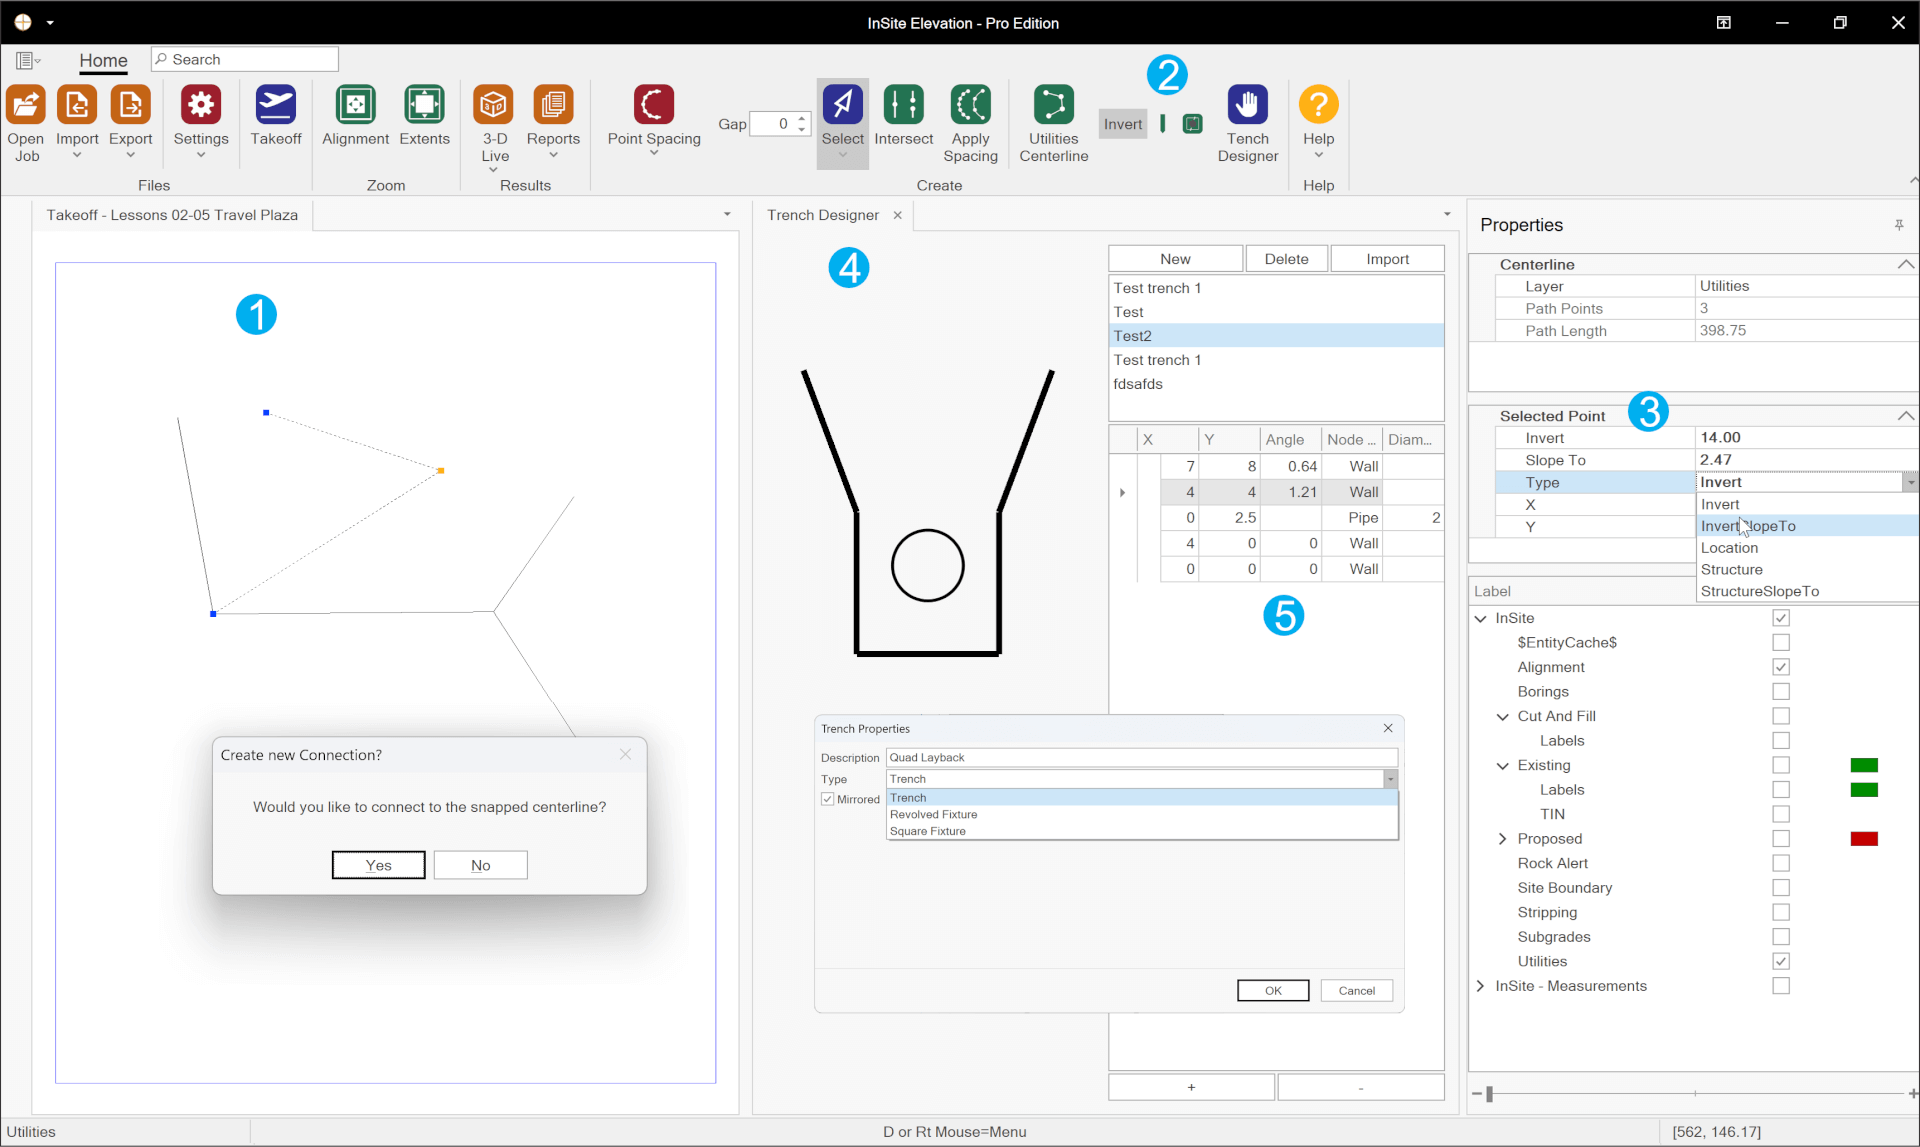Click the Invert tool icon

pos(1123,123)
